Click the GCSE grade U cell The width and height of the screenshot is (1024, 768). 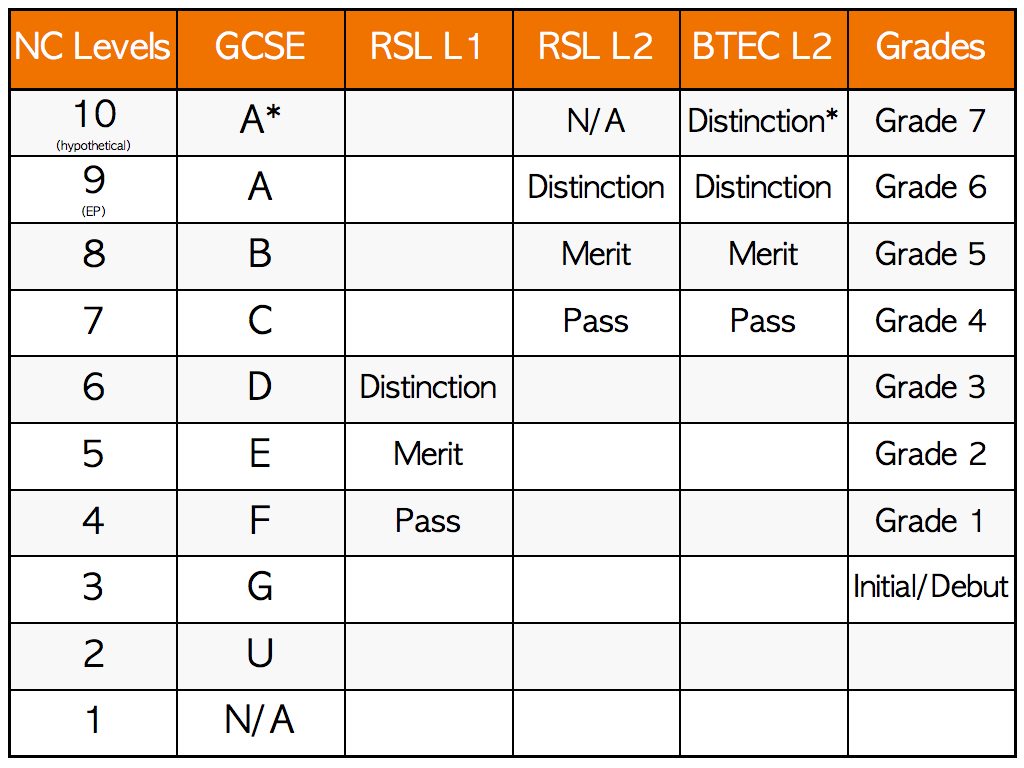click(x=261, y=656)
